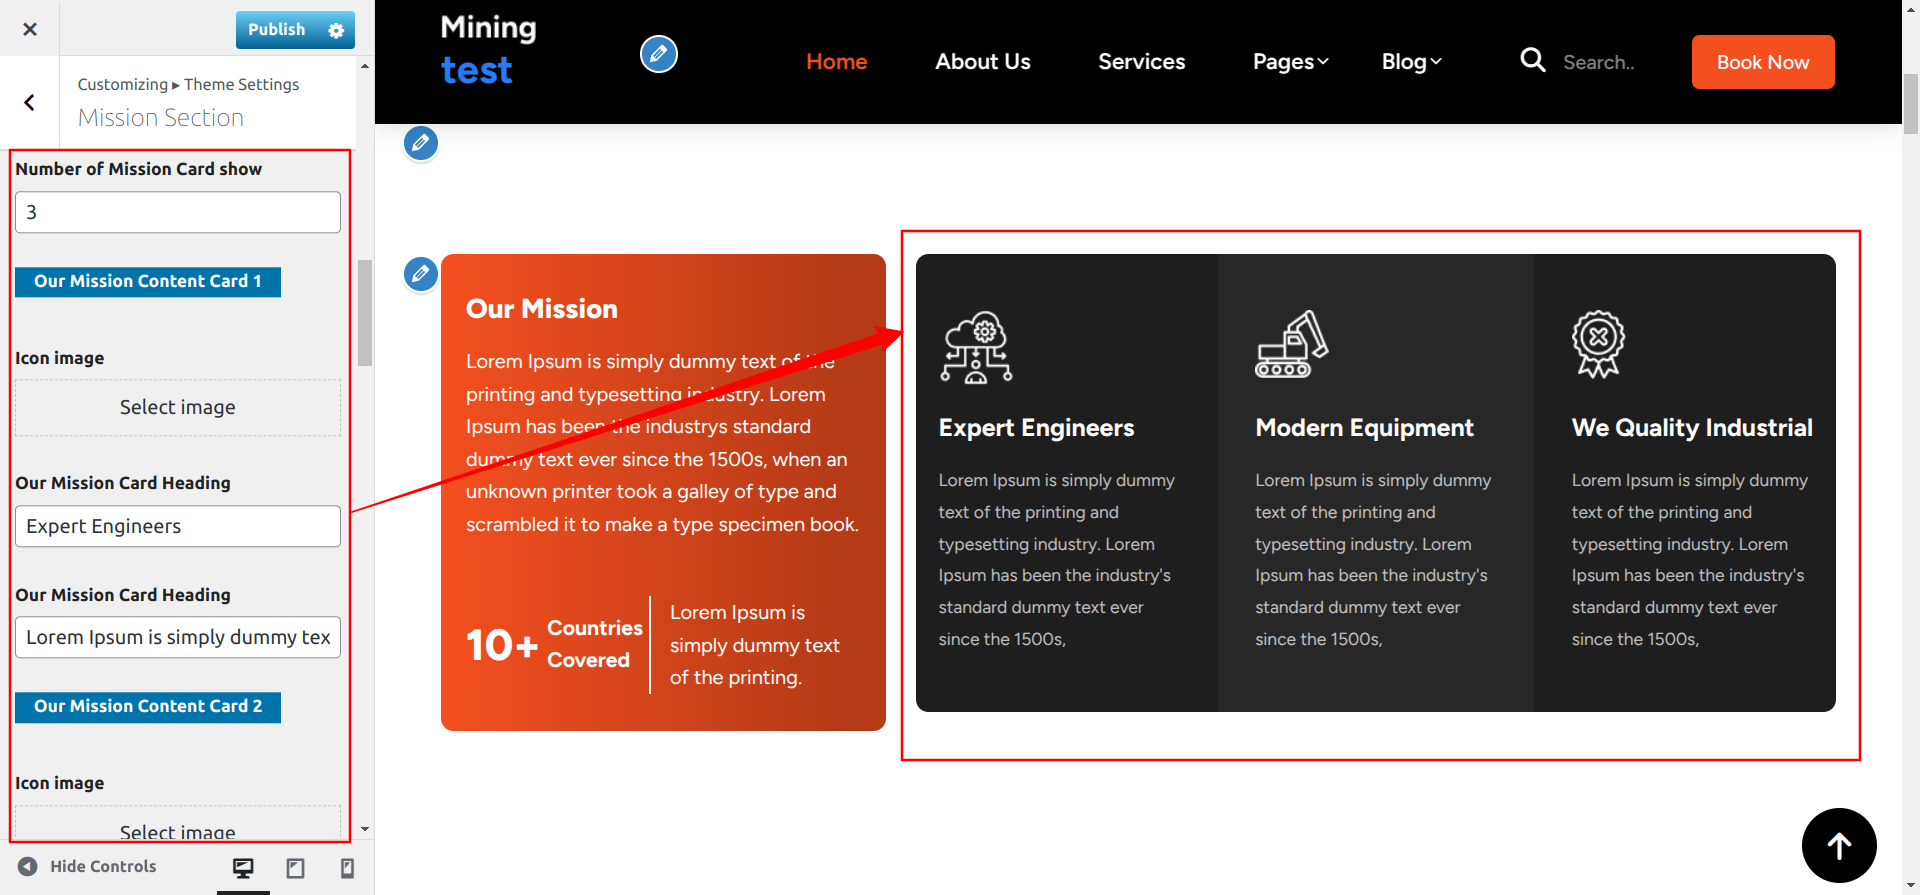
Task: Switch to mobile preview mode
Action: [347, 867]
